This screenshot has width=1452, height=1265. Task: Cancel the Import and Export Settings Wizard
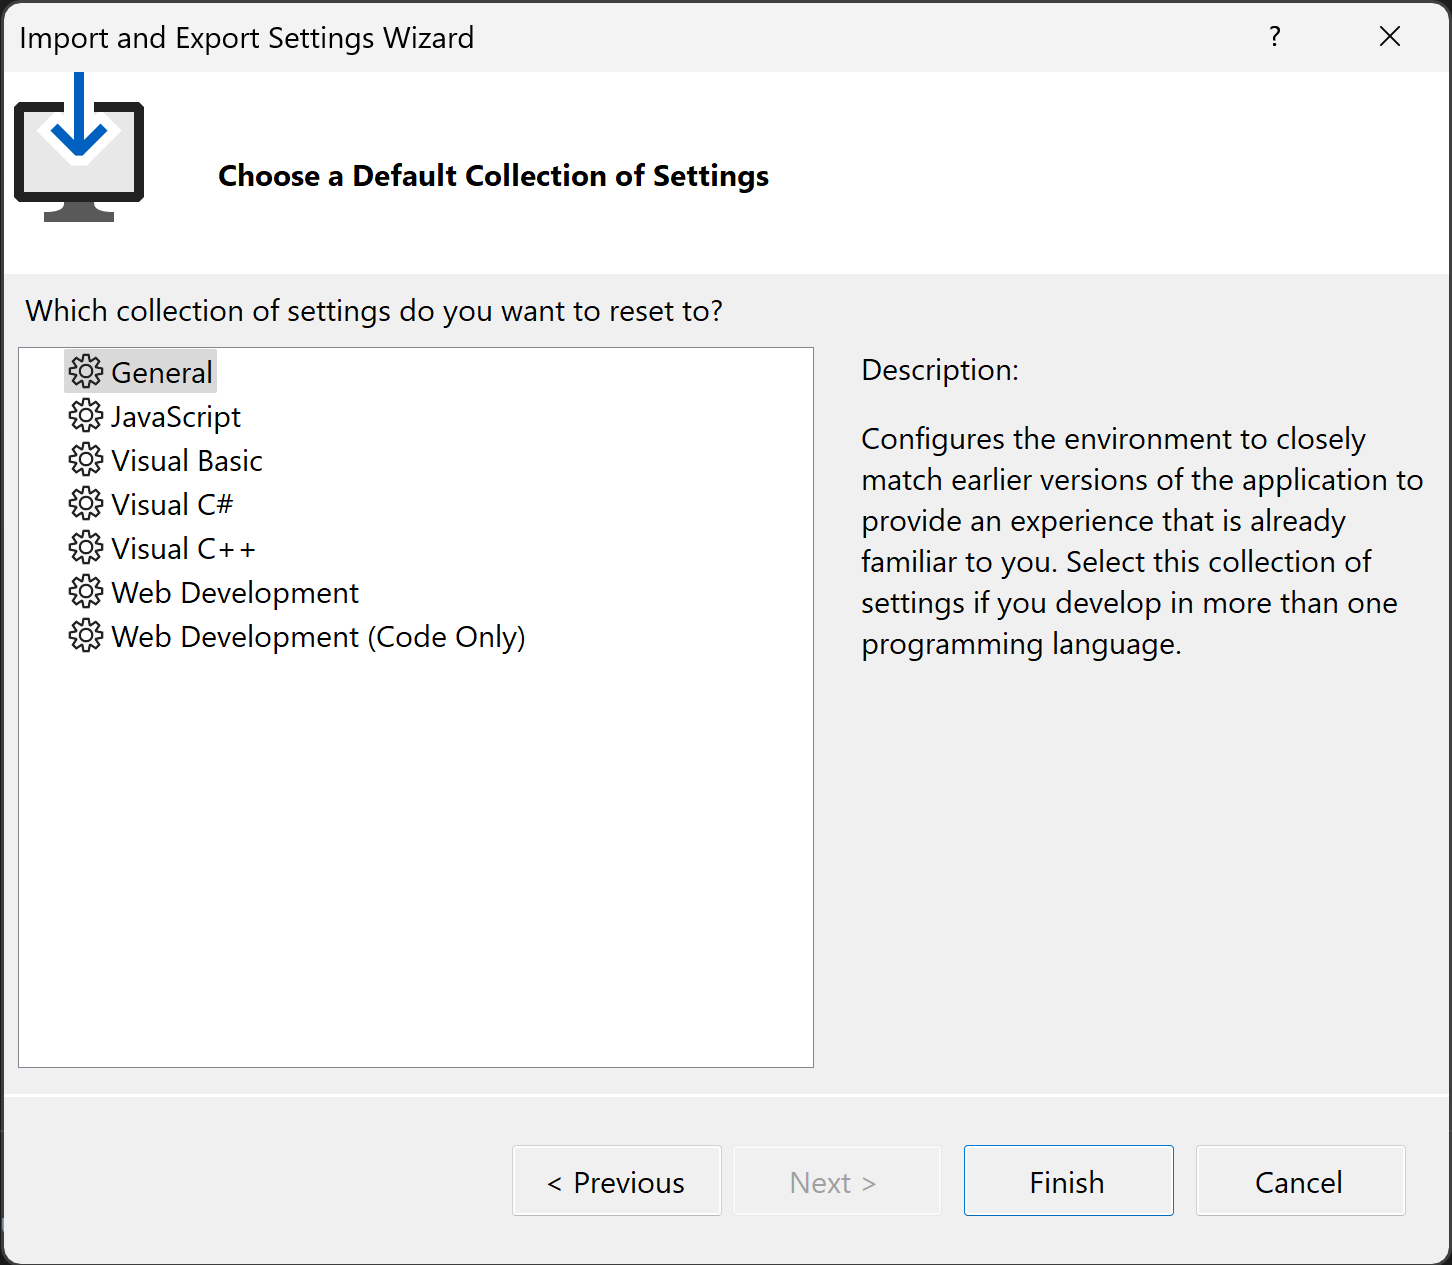pyautogui.click(x=1299, y=1181)
